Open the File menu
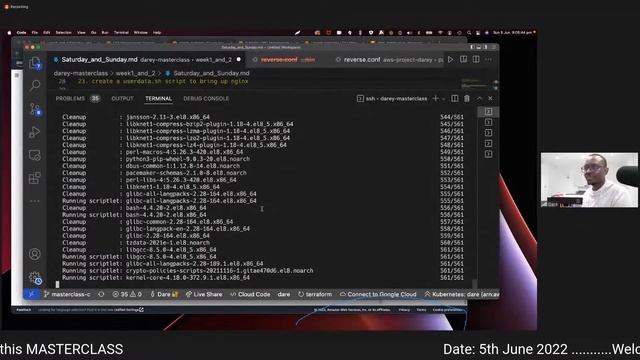The width and height of the screenshot is (640, 360). (35, 33)
